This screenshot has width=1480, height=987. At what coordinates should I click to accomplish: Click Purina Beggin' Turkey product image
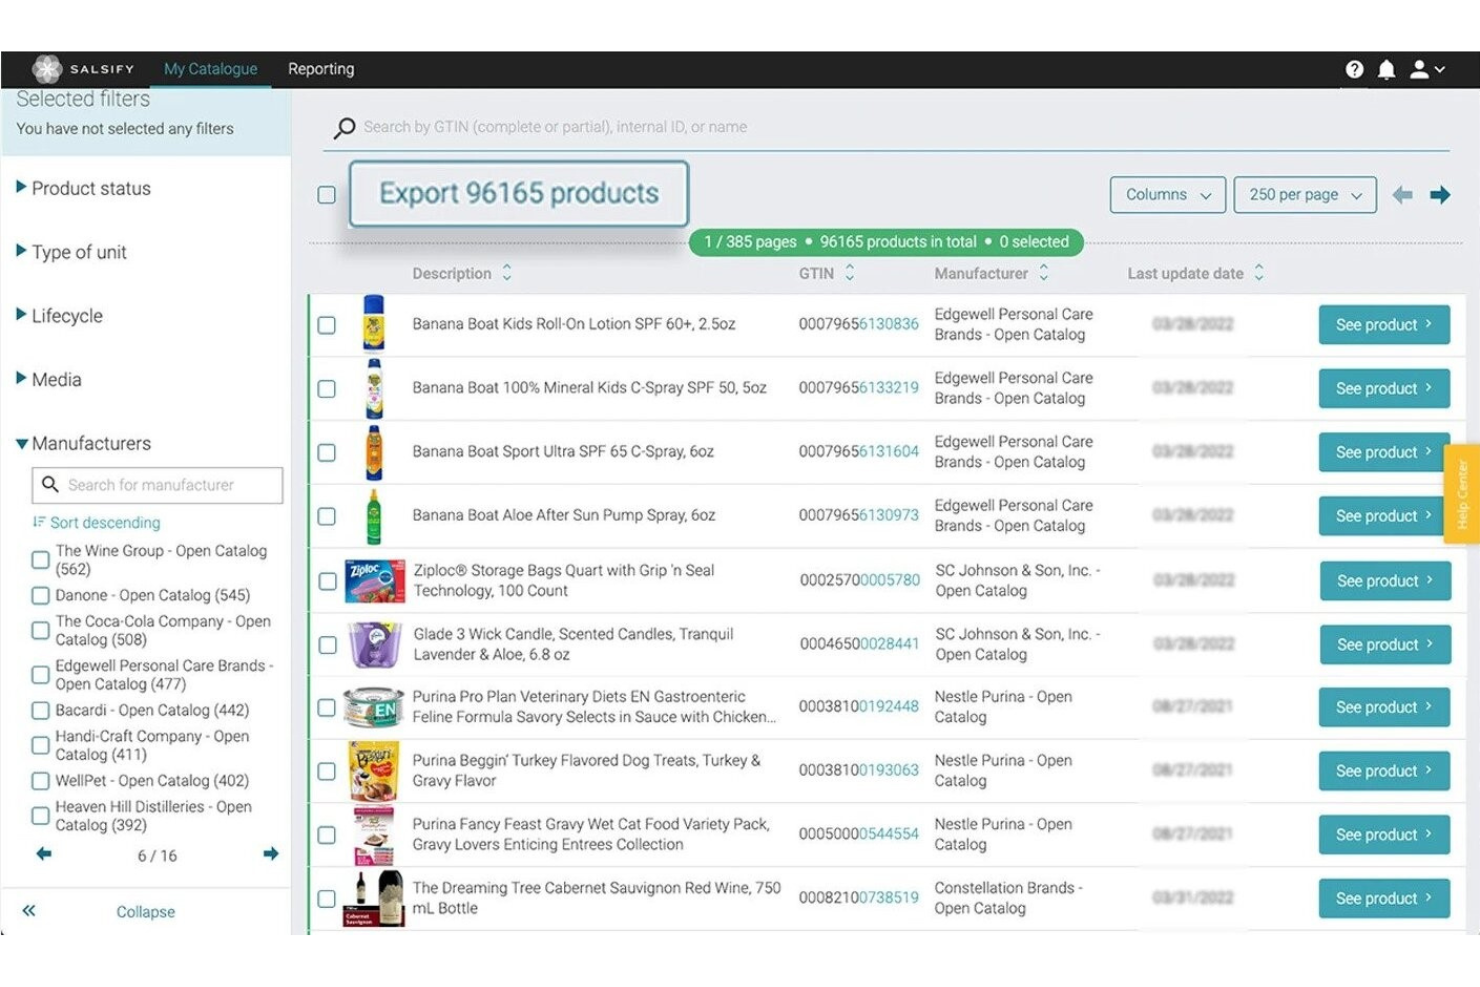pyautogui.click(x=374, y=771)
